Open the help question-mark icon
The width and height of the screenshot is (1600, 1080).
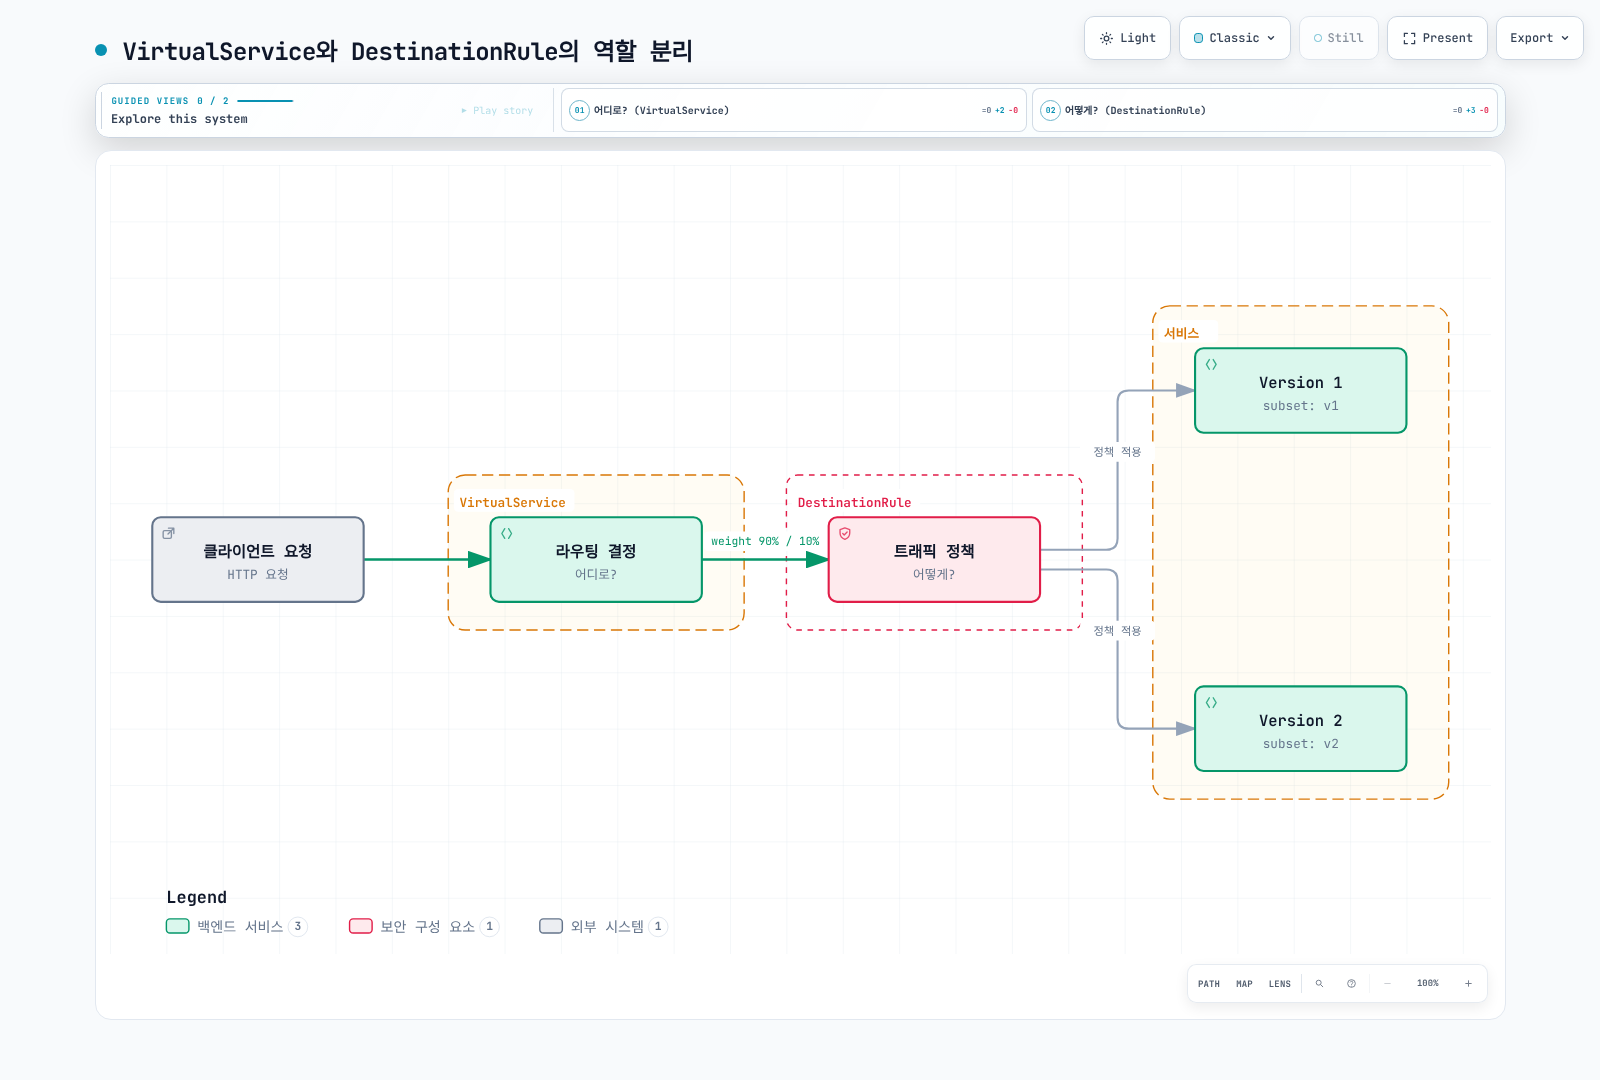point(1351,983)
